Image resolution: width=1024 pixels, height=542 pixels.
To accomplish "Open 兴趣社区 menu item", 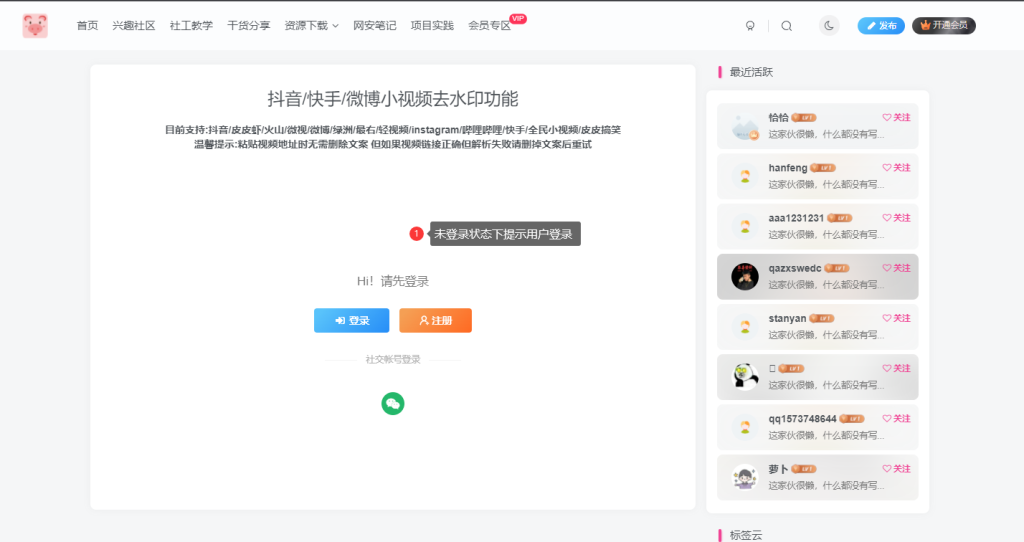I will click(134, 25).
